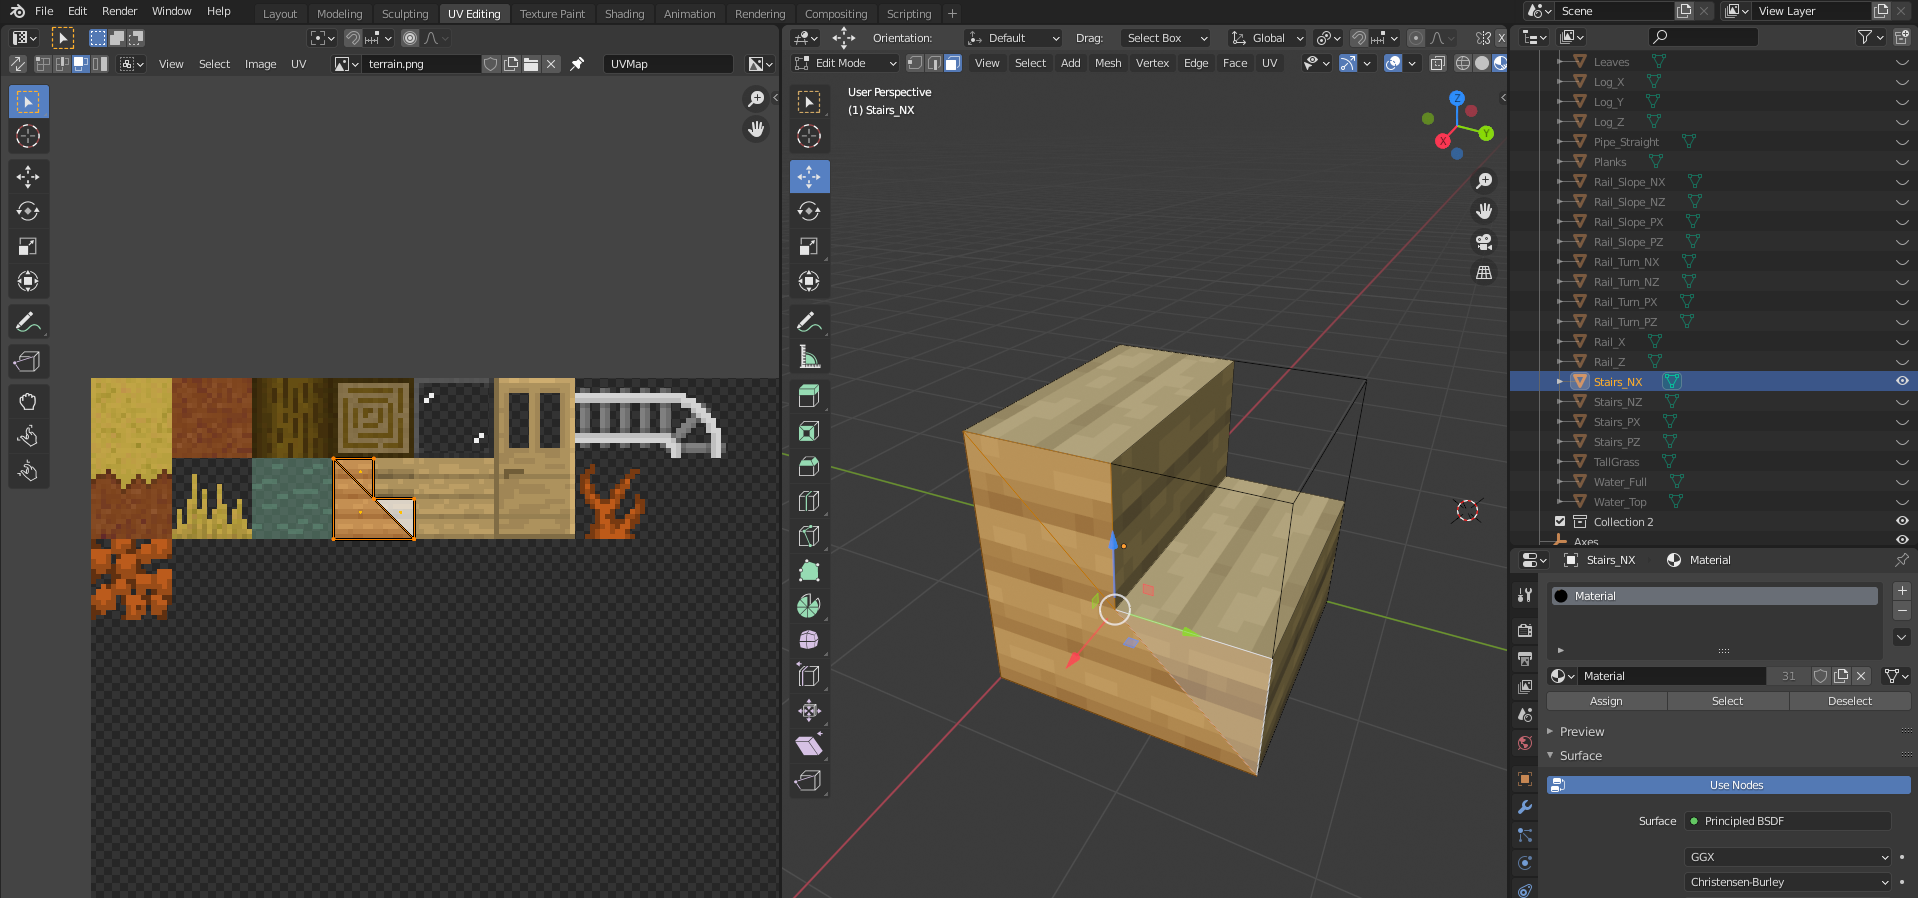Select the Knife tool
Screen dimensions: 1918x898
[809, 537]
